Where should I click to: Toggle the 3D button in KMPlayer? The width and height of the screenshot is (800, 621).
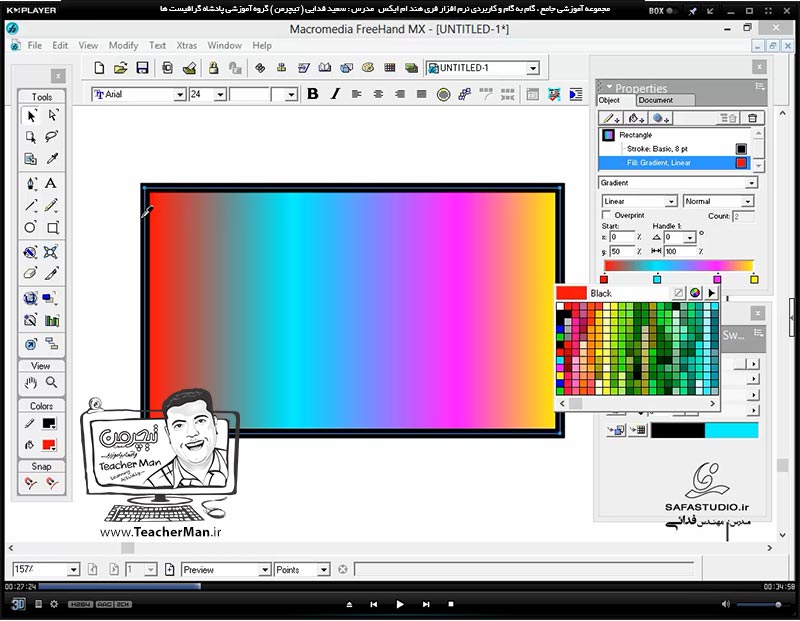coord(18,604)
